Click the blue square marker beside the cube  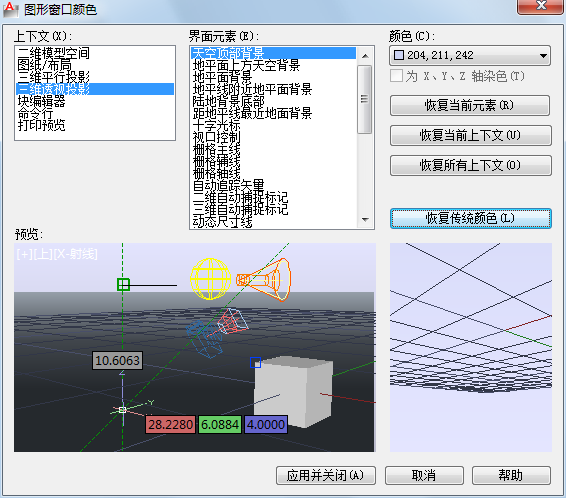pyautogui.click(x=256, y=362)
